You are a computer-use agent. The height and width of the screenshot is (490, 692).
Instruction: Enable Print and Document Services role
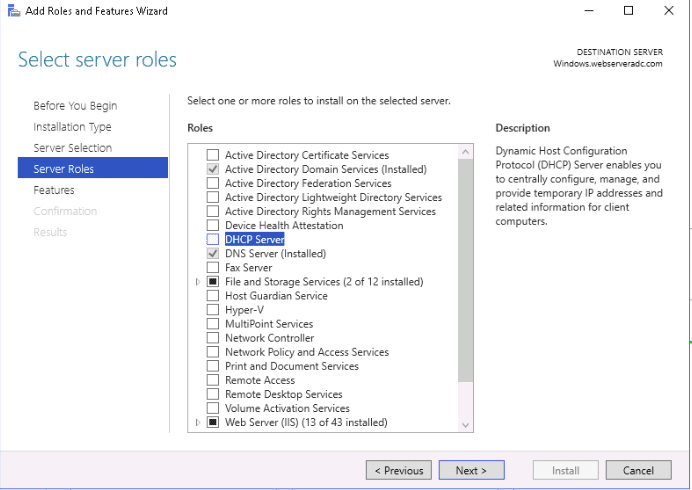[213, 366]
